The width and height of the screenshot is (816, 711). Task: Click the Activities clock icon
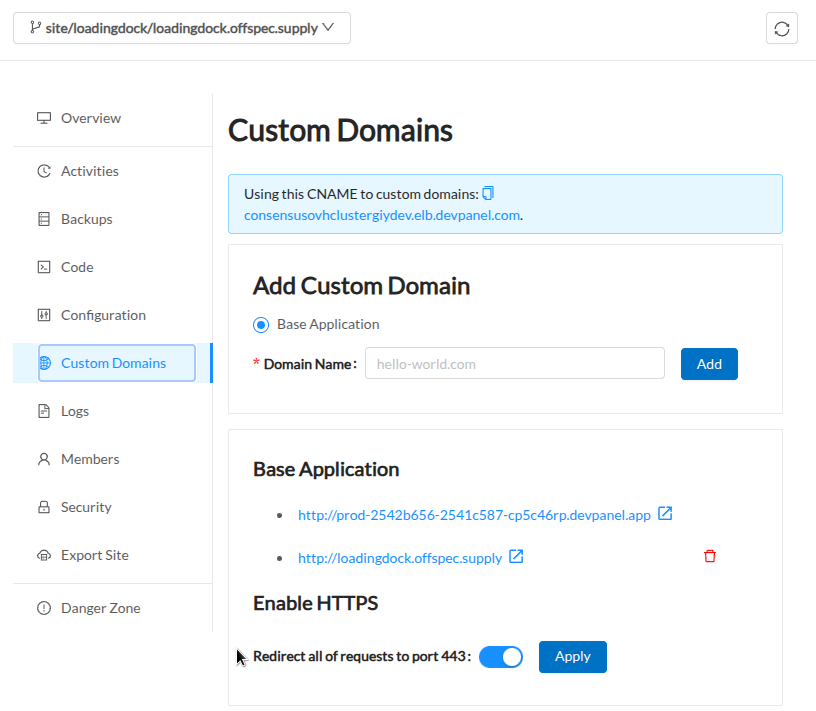coord(44,171)
